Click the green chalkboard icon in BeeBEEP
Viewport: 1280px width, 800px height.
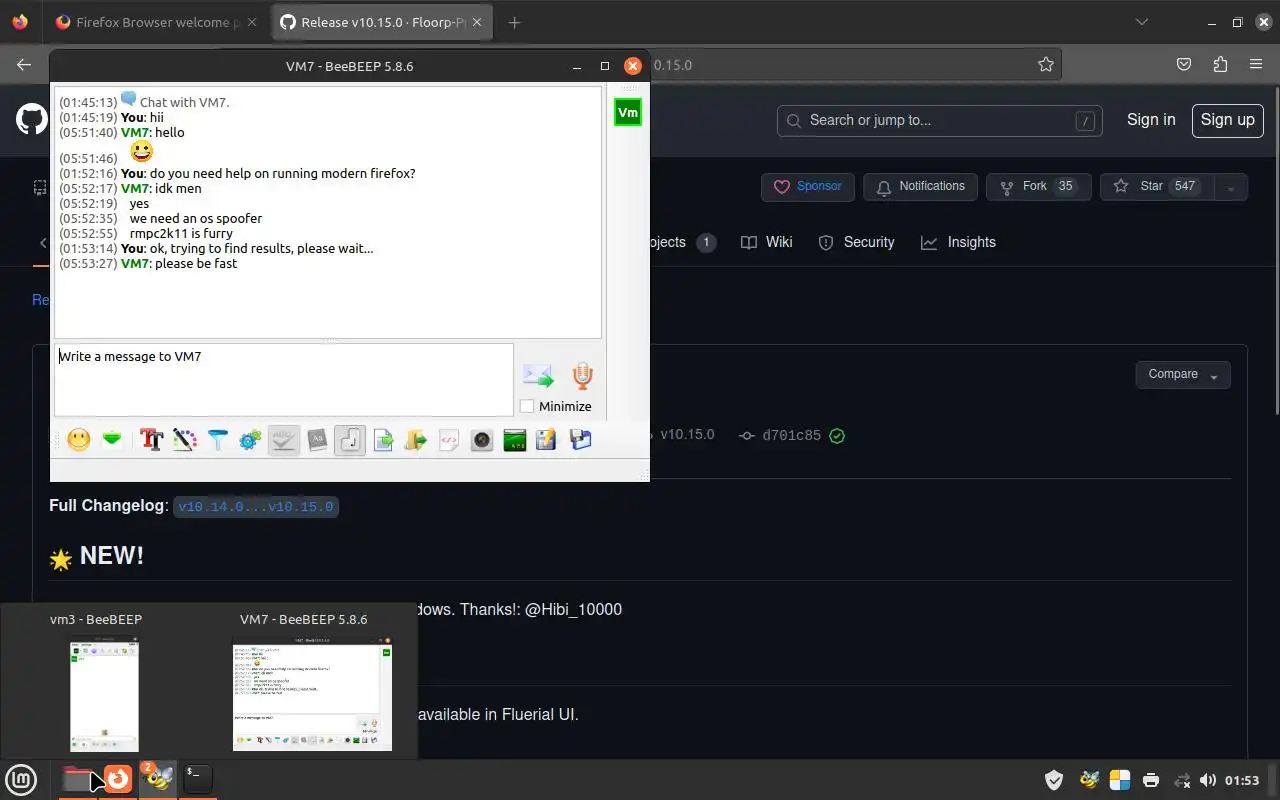pyautogui.click(x=515, y=439)
